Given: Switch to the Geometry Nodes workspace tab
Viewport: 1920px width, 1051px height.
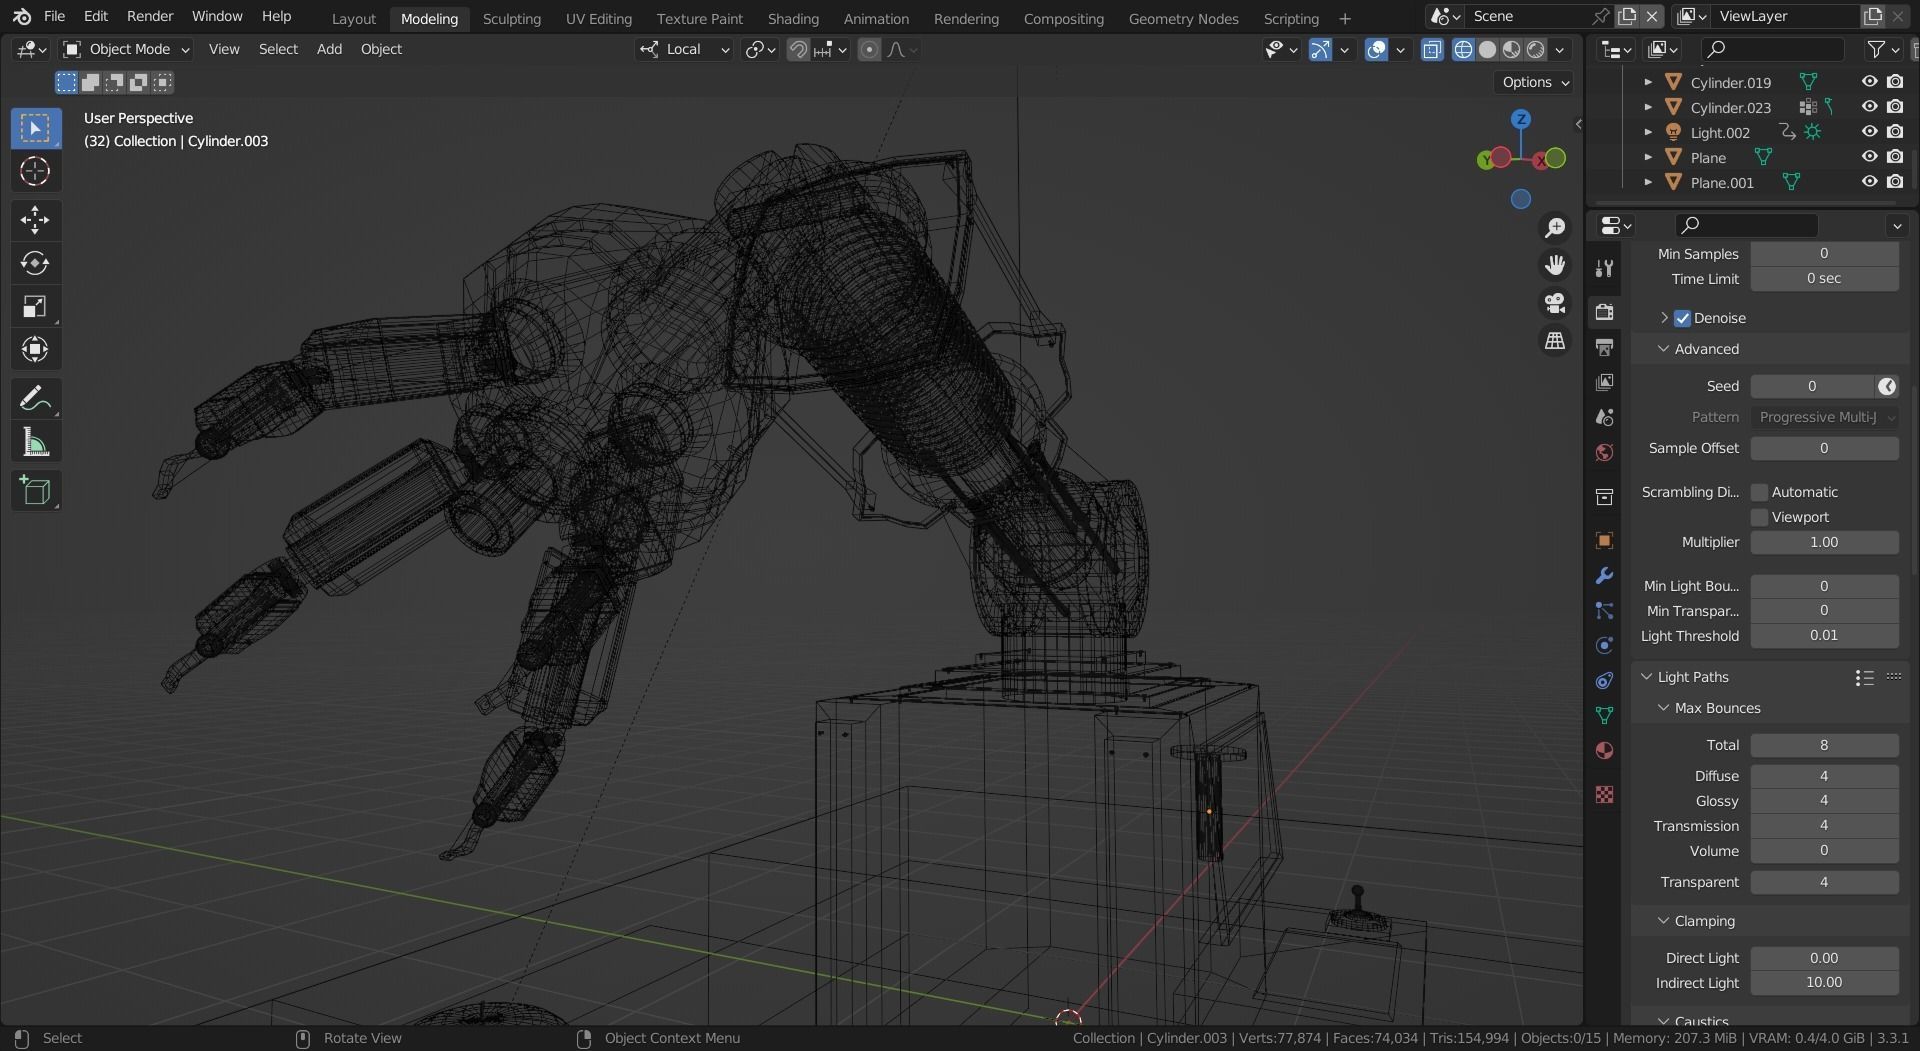Looking at the screenshot, I should click(x=1183, y=18).
